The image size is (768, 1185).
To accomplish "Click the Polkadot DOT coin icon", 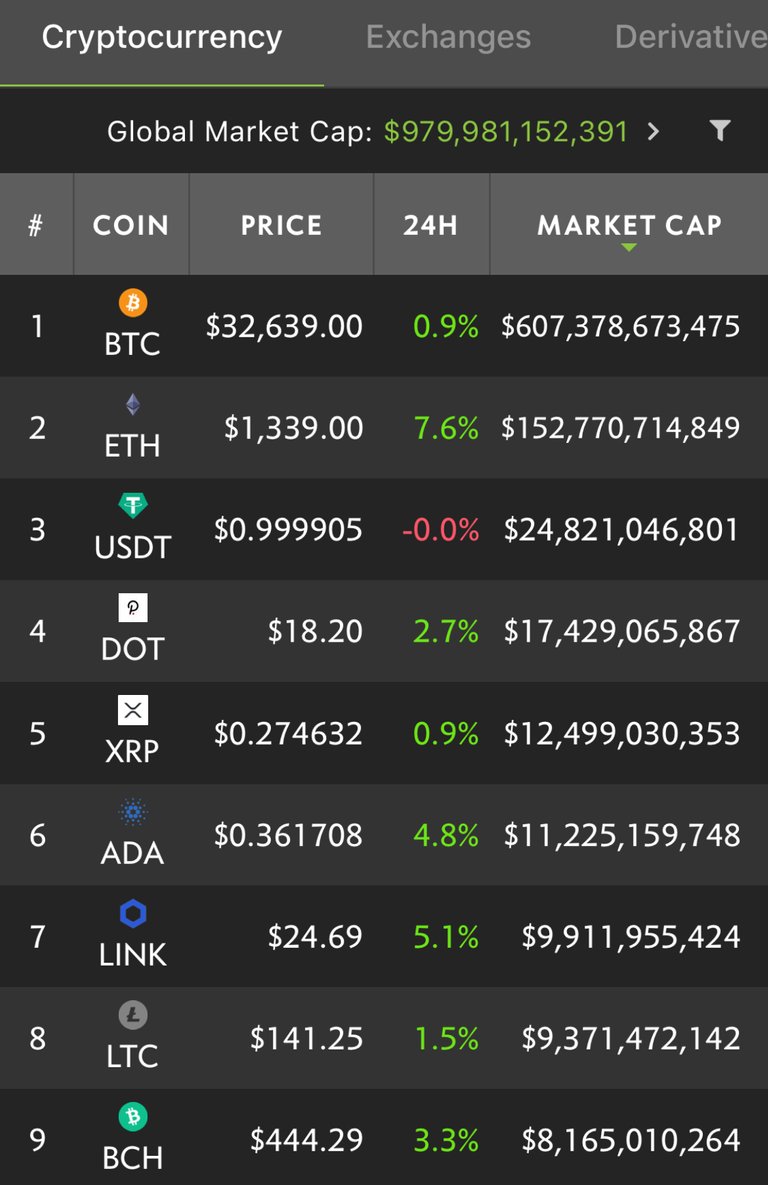I will (133, 608).
